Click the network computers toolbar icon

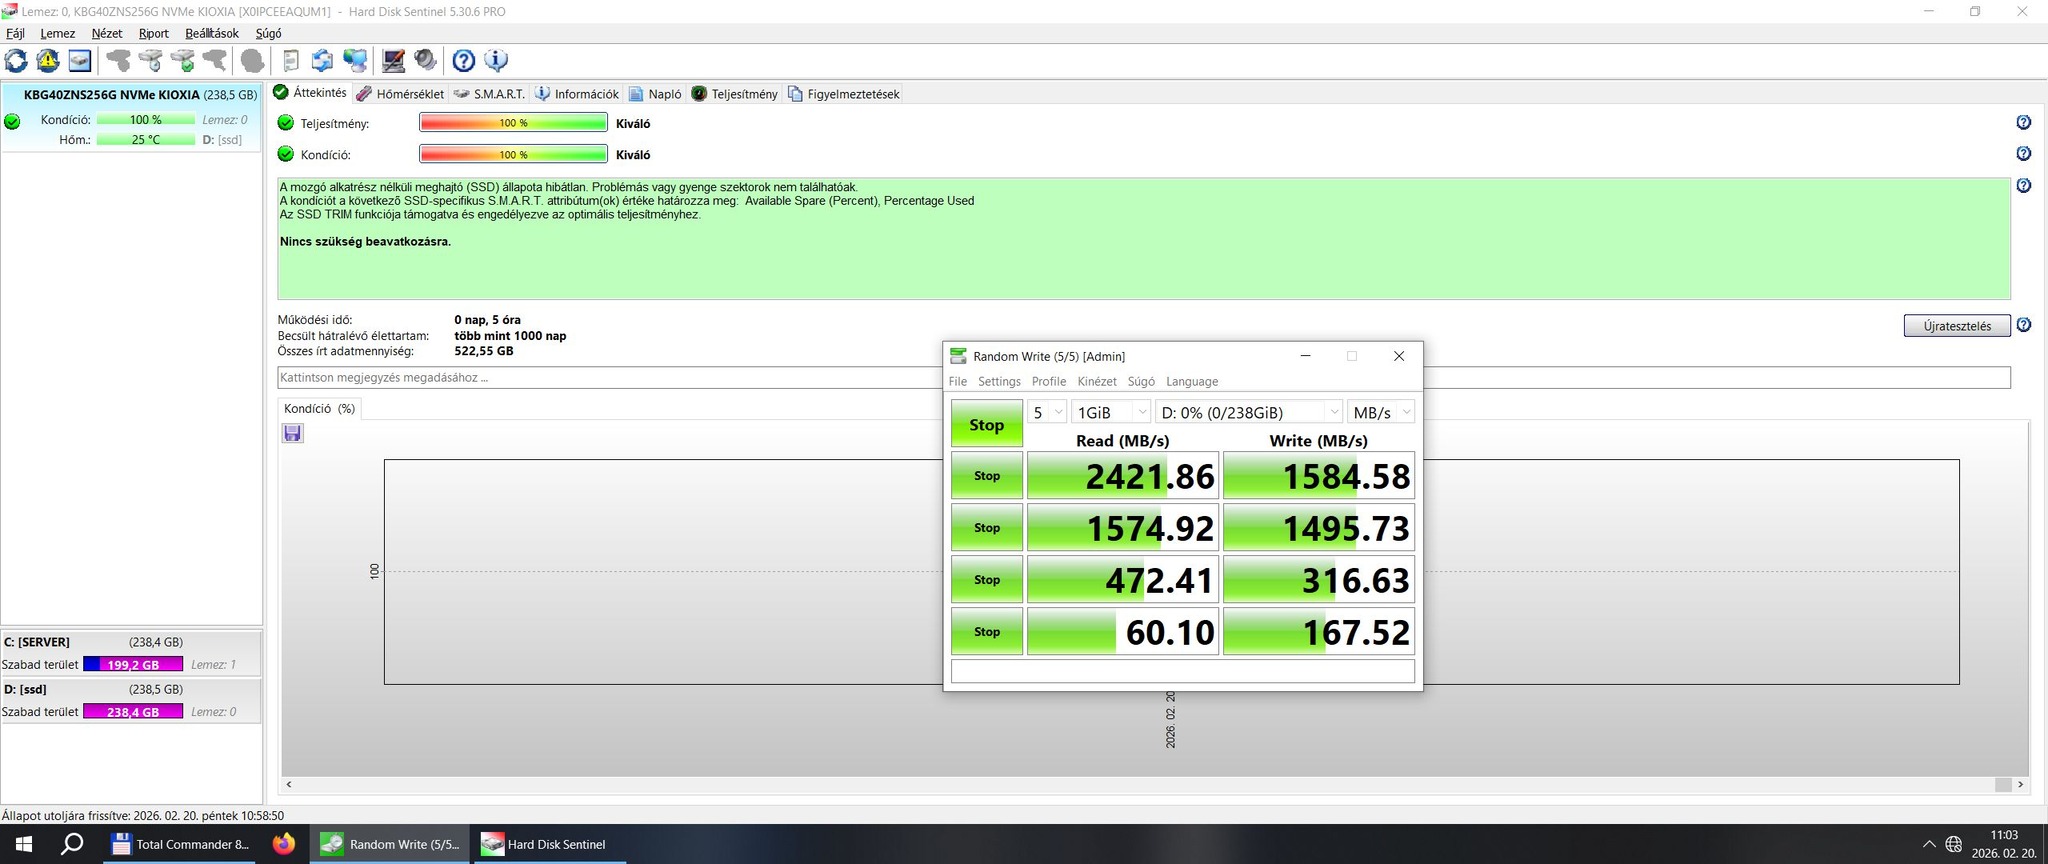[355, 61]
